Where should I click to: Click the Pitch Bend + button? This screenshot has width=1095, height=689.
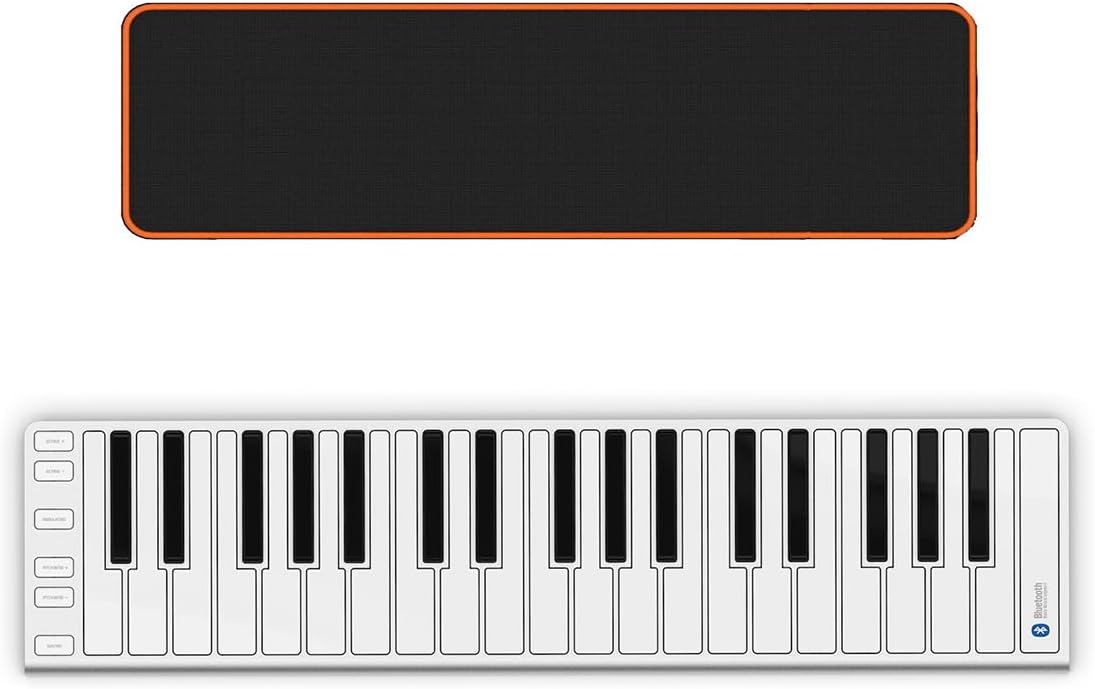click(54, 568)
